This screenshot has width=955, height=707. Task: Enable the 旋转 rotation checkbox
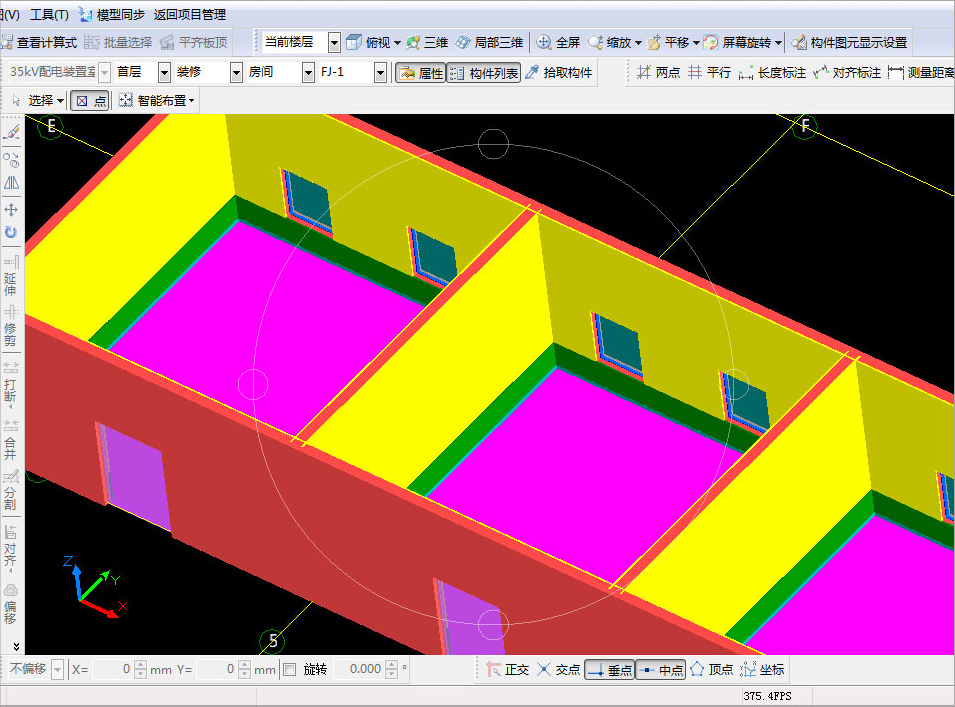tap(290, 670)
